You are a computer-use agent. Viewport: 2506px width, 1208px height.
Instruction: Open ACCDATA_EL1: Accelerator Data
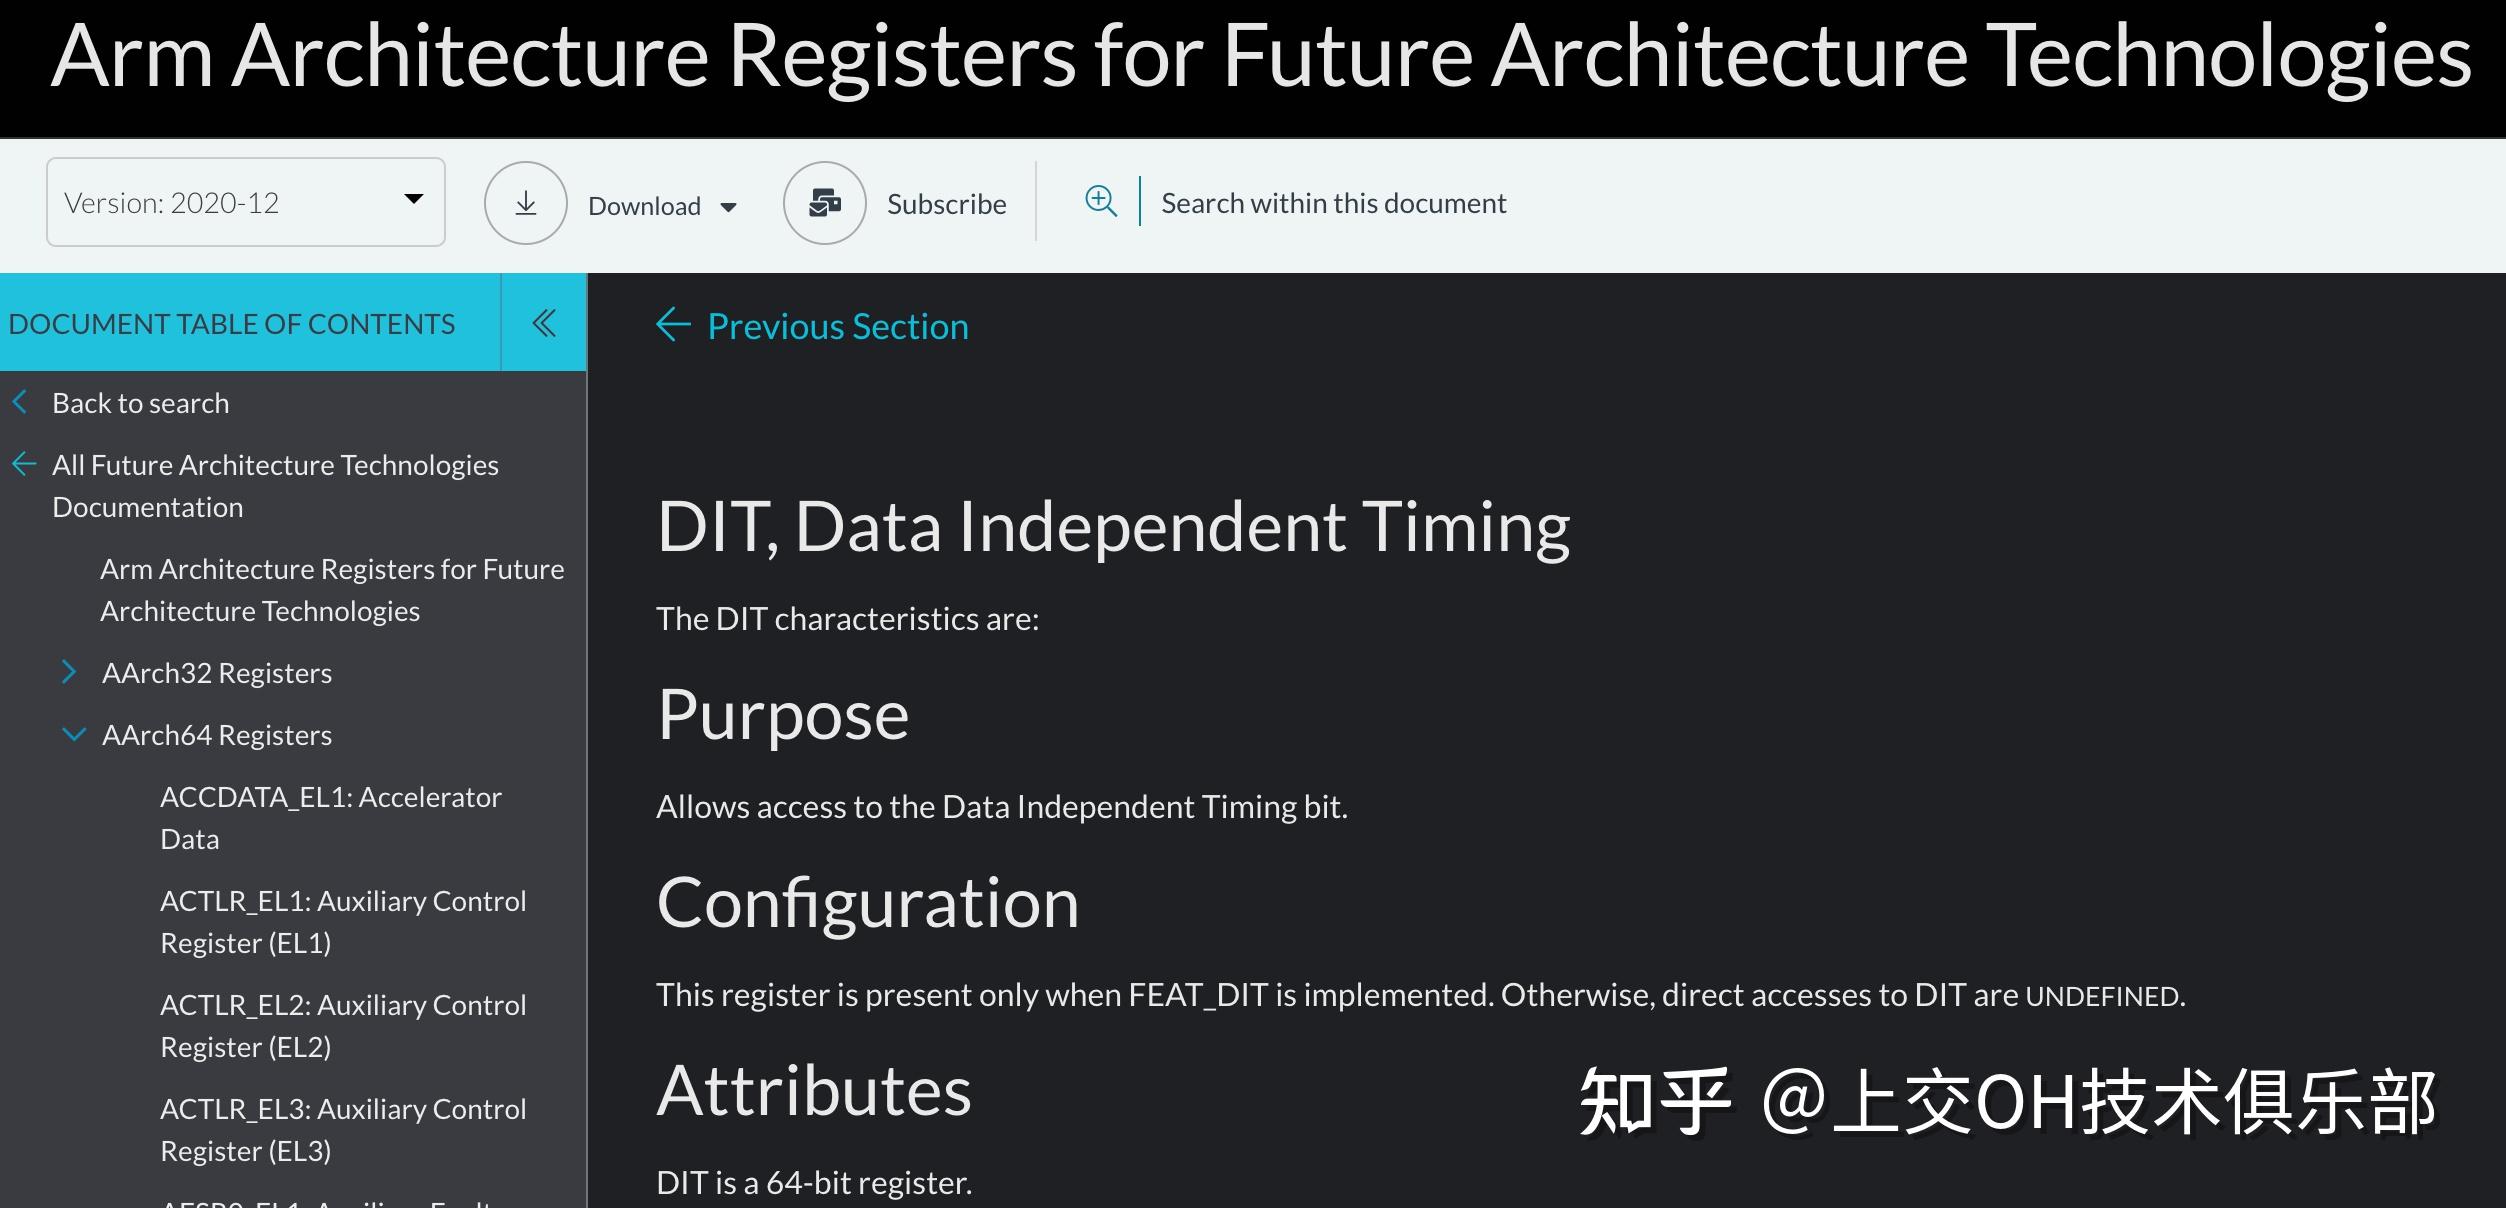pos(330,818)
